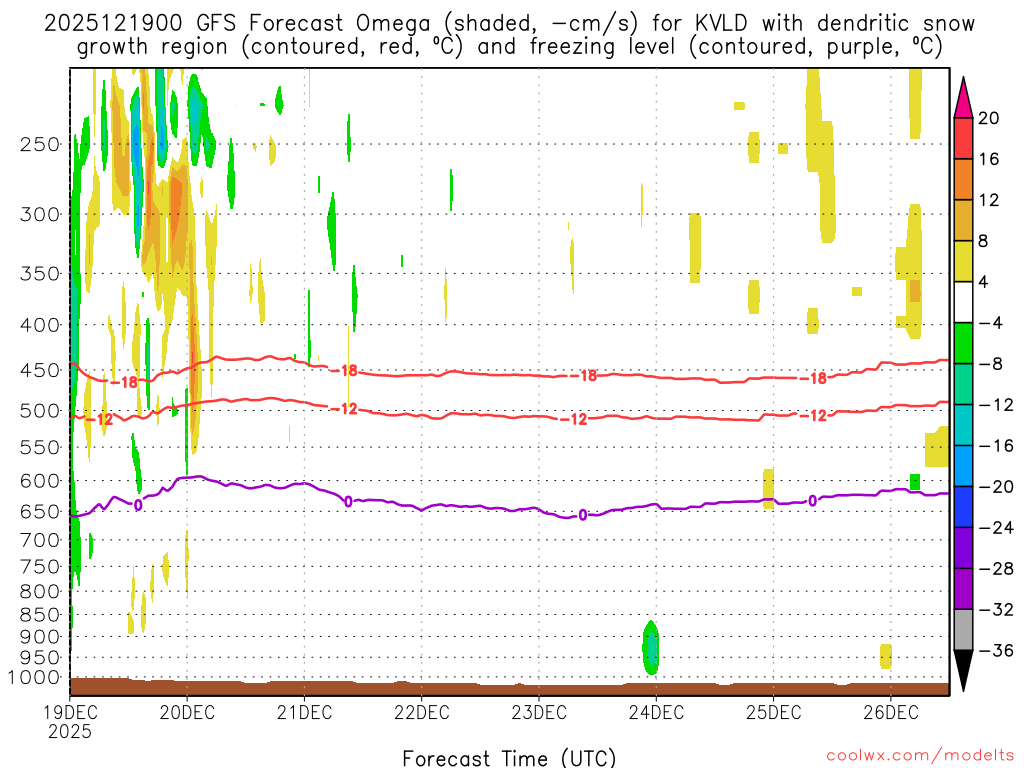Click the teal -8 to -12 colorbar segment
The width and height of the screenshot is (1024, 768).
(x=963, y=384)
